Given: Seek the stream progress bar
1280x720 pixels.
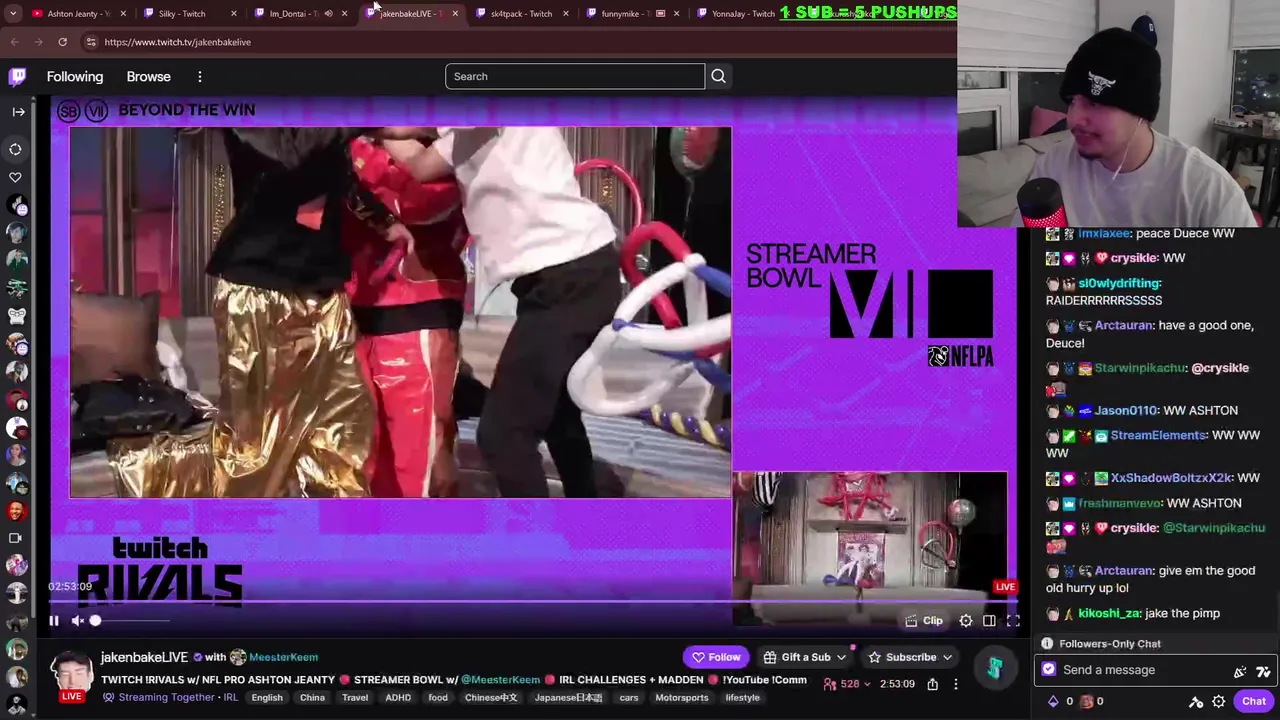Looking at the screenshot, I should pyautogui.click(x=533, y=602).
